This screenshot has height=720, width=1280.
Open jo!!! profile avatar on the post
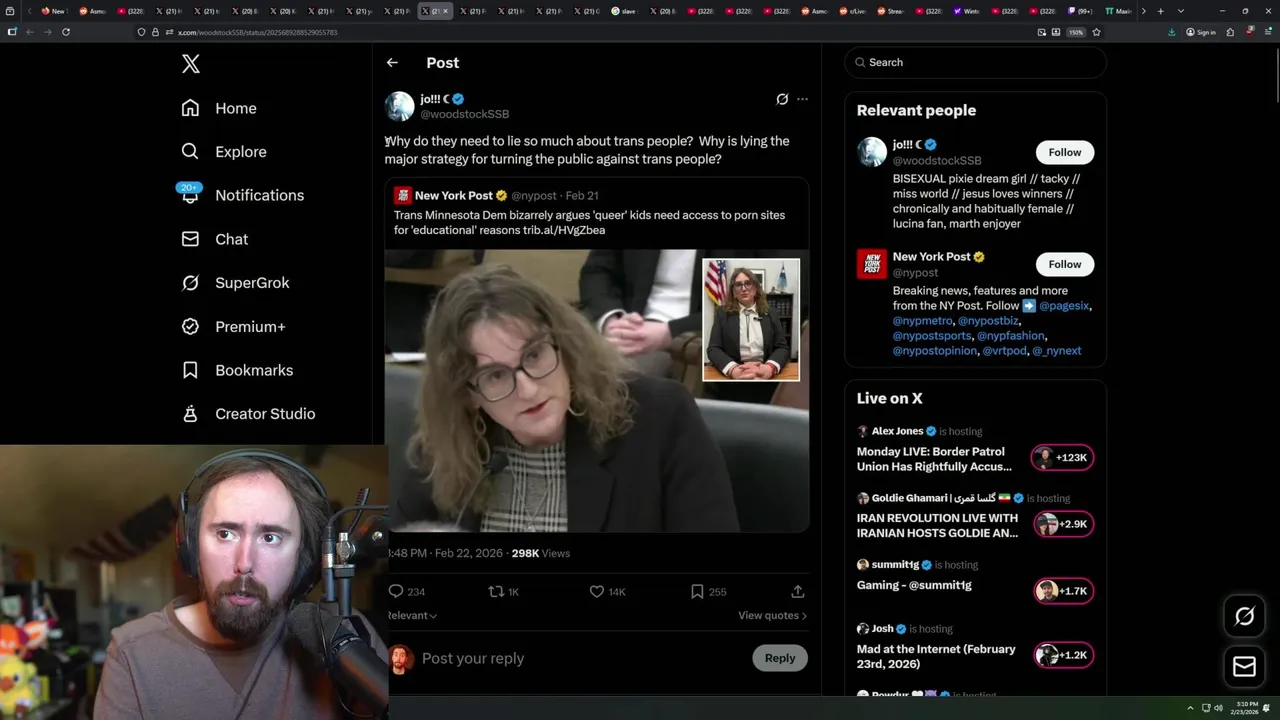pos(399,106)
